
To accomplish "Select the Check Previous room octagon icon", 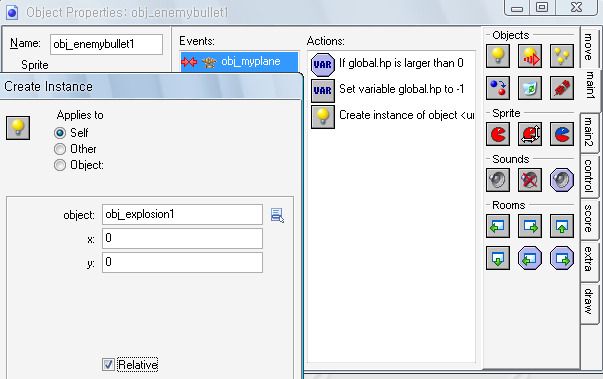I will coord(530,258).
